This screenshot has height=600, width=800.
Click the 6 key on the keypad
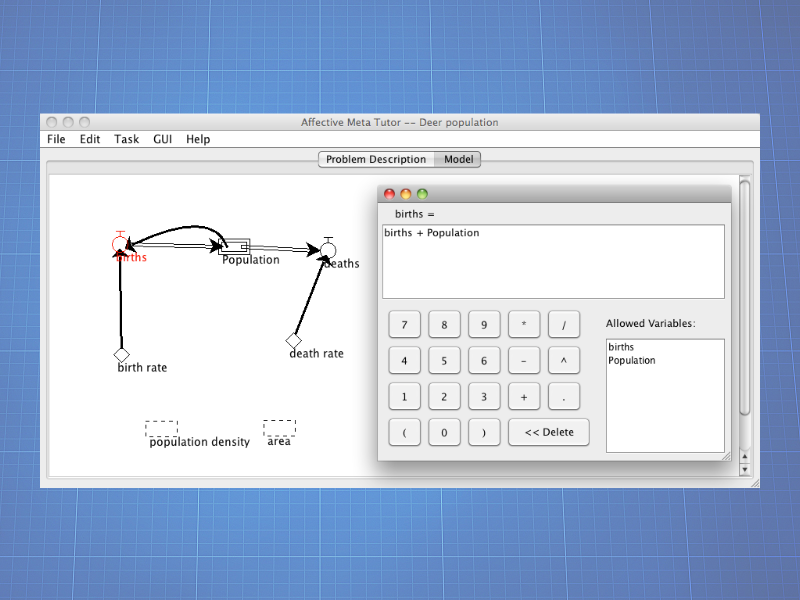[484, 361]
